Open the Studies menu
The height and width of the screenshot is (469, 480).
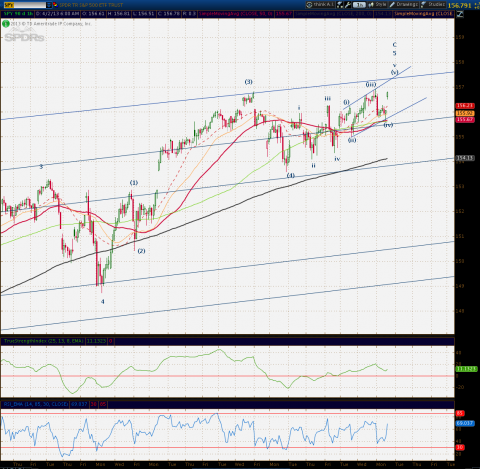(x=433, y=5)
